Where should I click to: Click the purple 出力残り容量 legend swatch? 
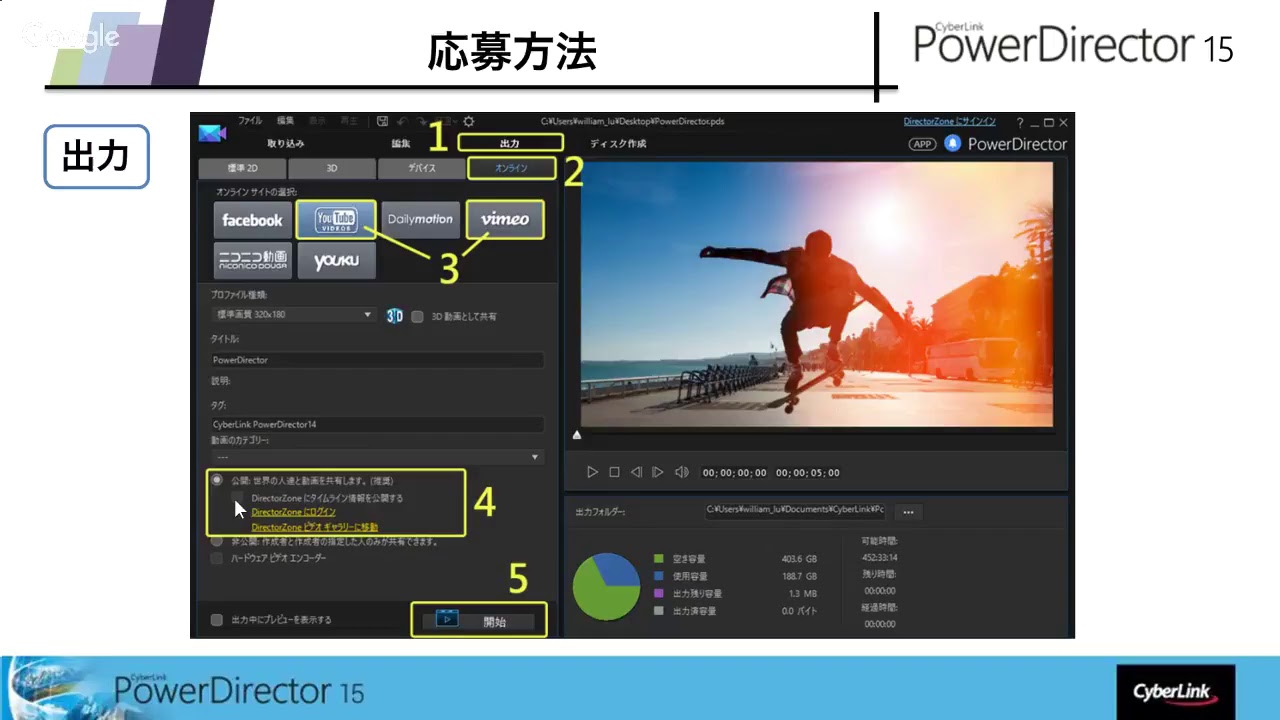[x=659, y=593]
